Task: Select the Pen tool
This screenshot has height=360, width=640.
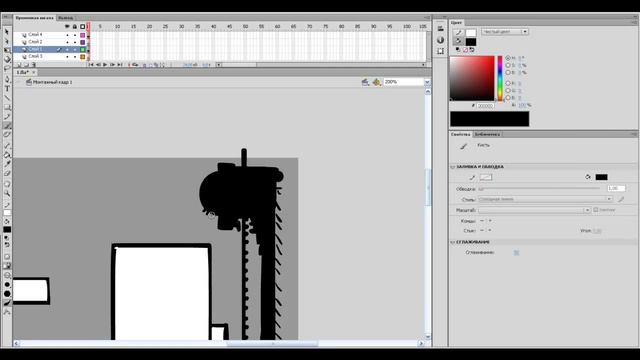Action: (7, 79)
